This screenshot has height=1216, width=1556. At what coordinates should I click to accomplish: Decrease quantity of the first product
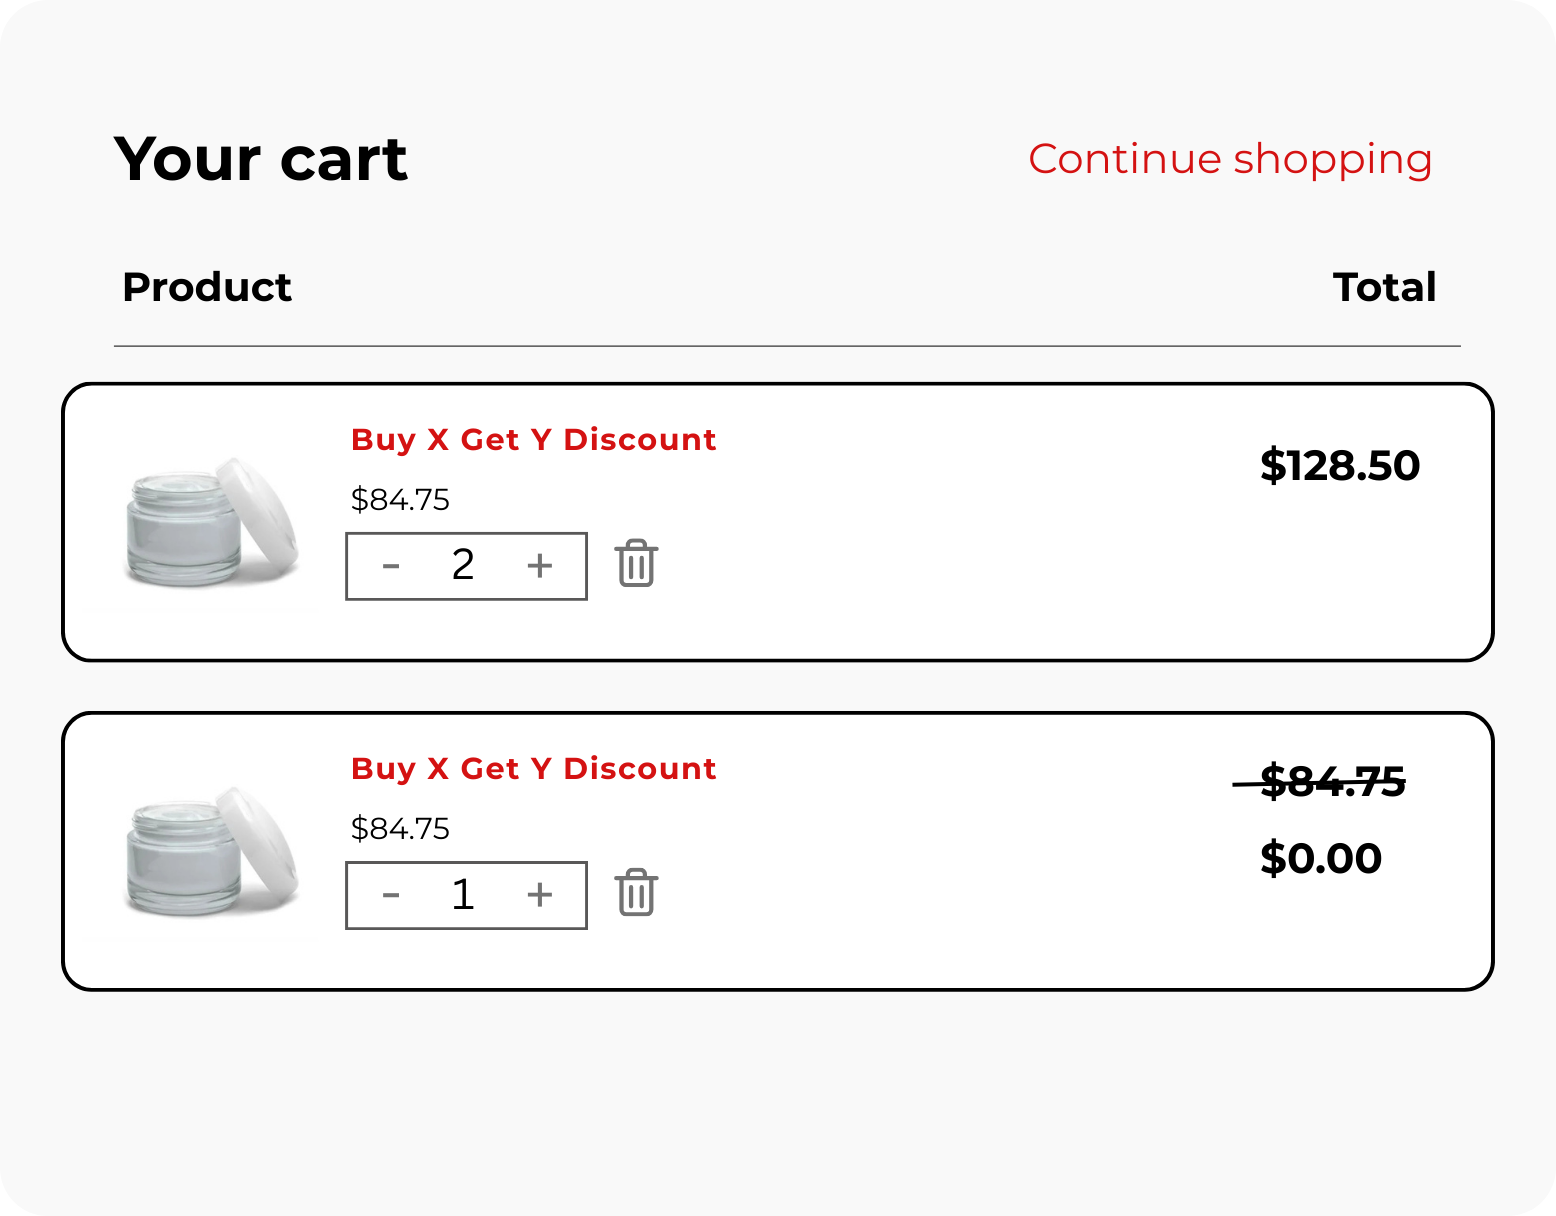tap(391, 567)
